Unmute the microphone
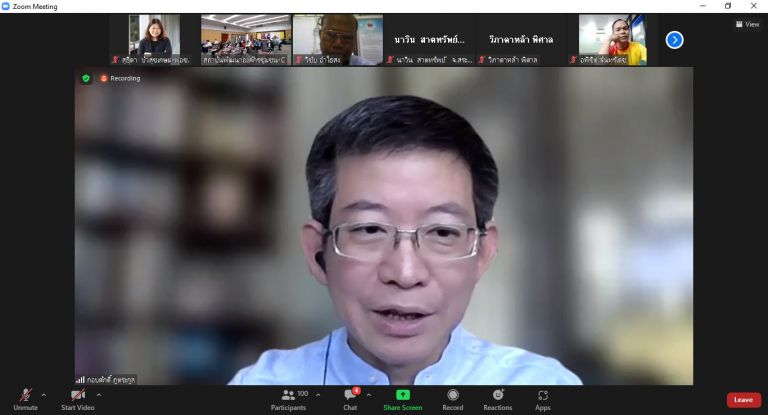Screen dimensions: 768x415 pyautogui.click(x=25, y=396)
